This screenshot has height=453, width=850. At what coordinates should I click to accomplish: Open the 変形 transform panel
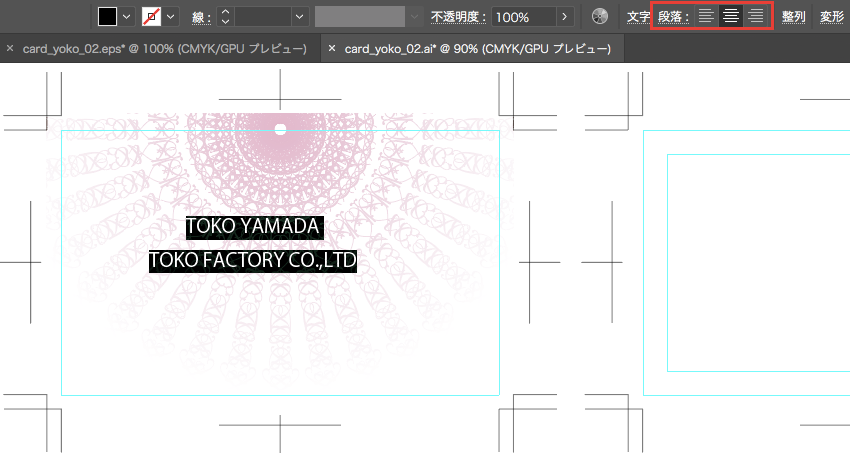tap(832, 17)
